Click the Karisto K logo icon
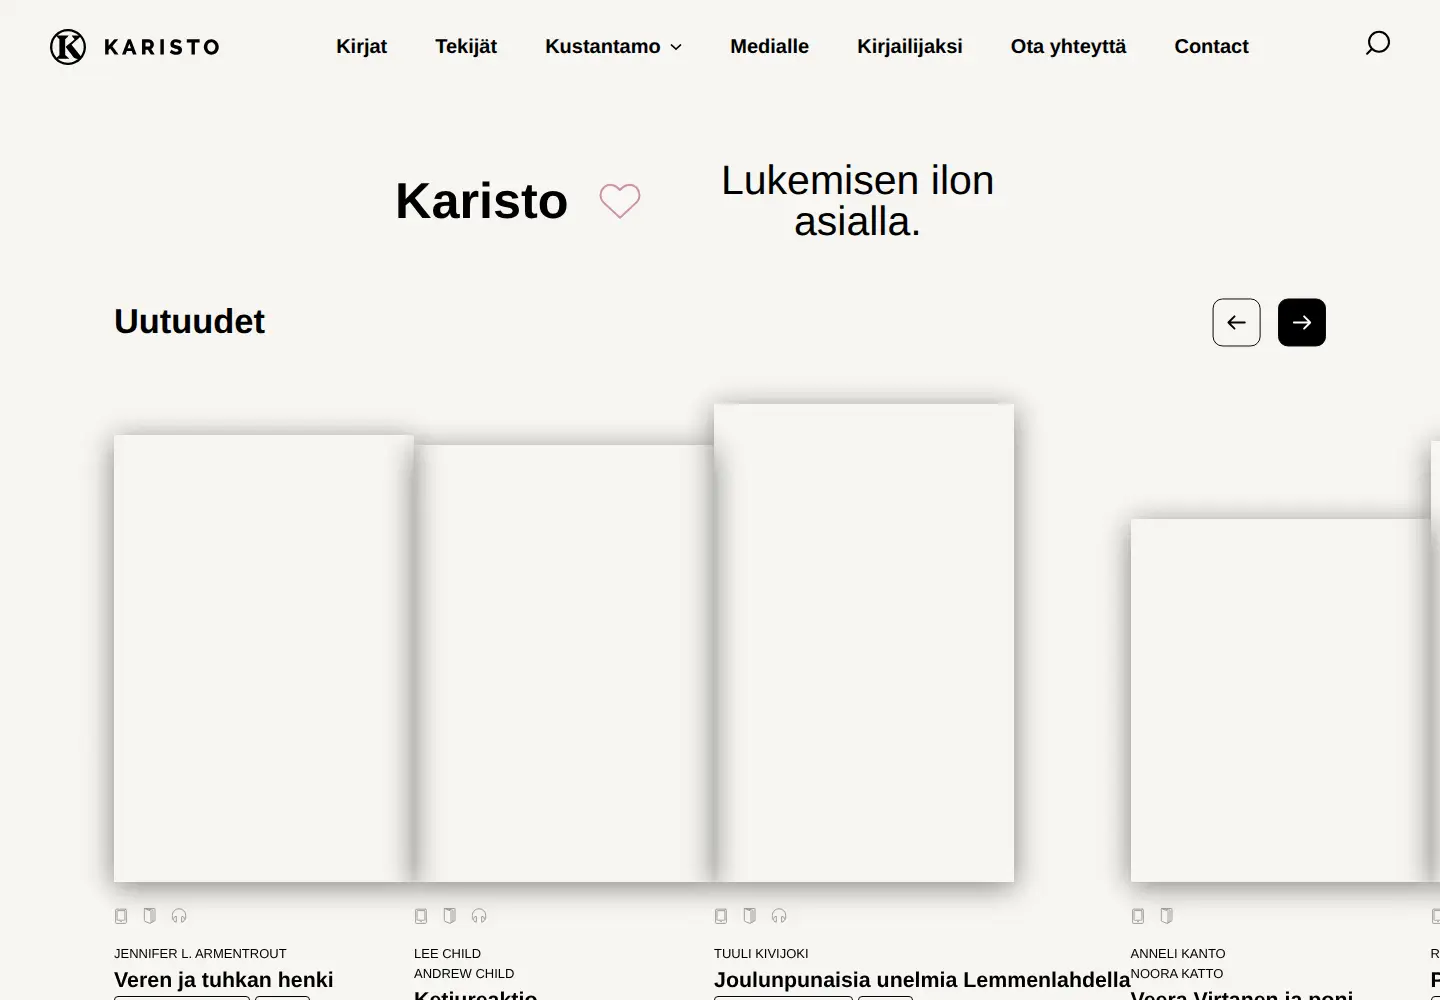This screenshot has height=1000, width=1440. 68,47
